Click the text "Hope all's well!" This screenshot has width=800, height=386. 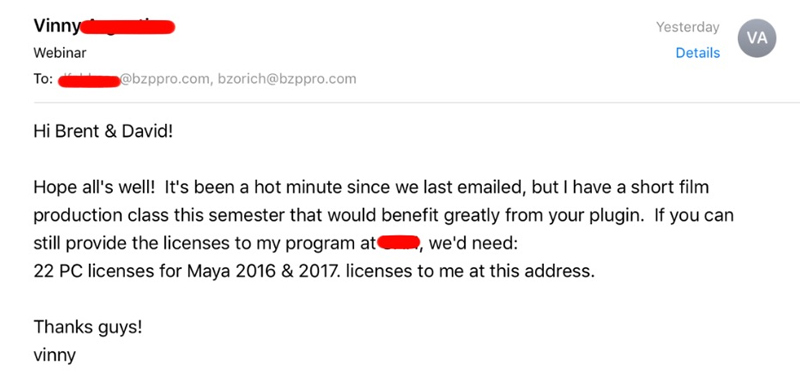(x=94, y=187)
